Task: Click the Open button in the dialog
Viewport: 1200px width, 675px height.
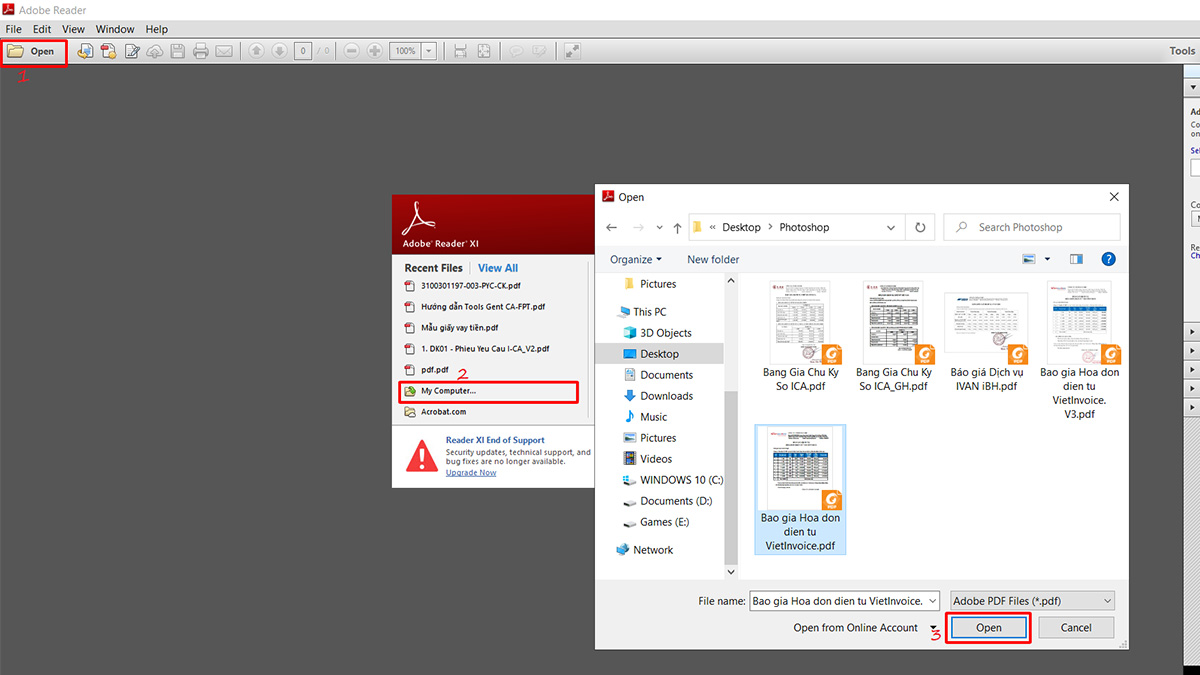Action: coord(988,628)
